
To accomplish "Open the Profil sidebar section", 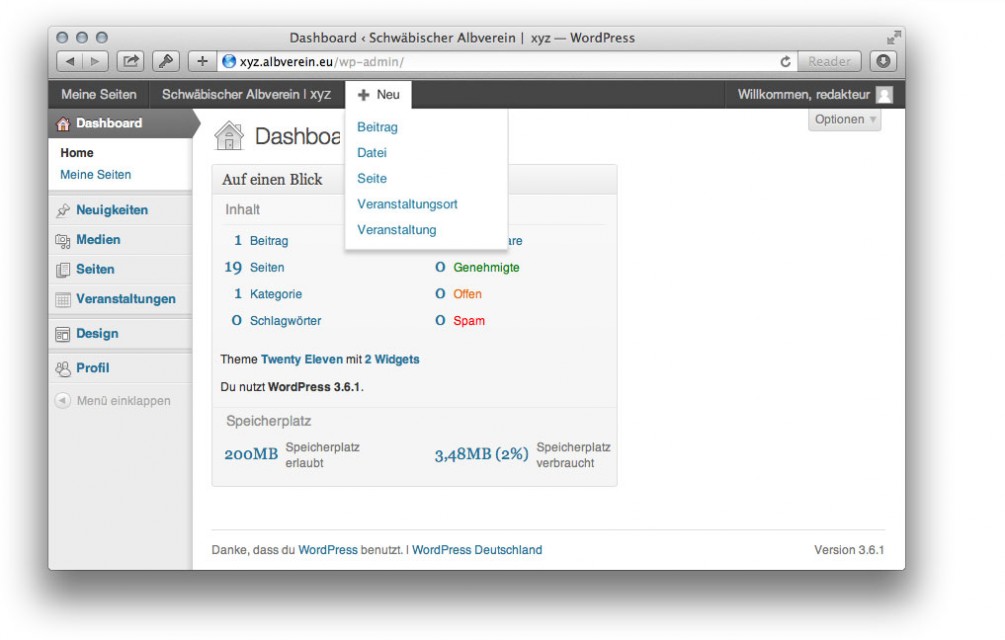I will point(93,368).
